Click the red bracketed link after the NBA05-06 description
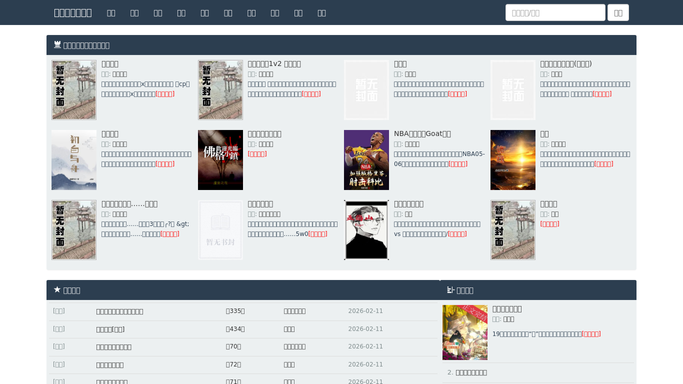683x384 pixels. 458,164
